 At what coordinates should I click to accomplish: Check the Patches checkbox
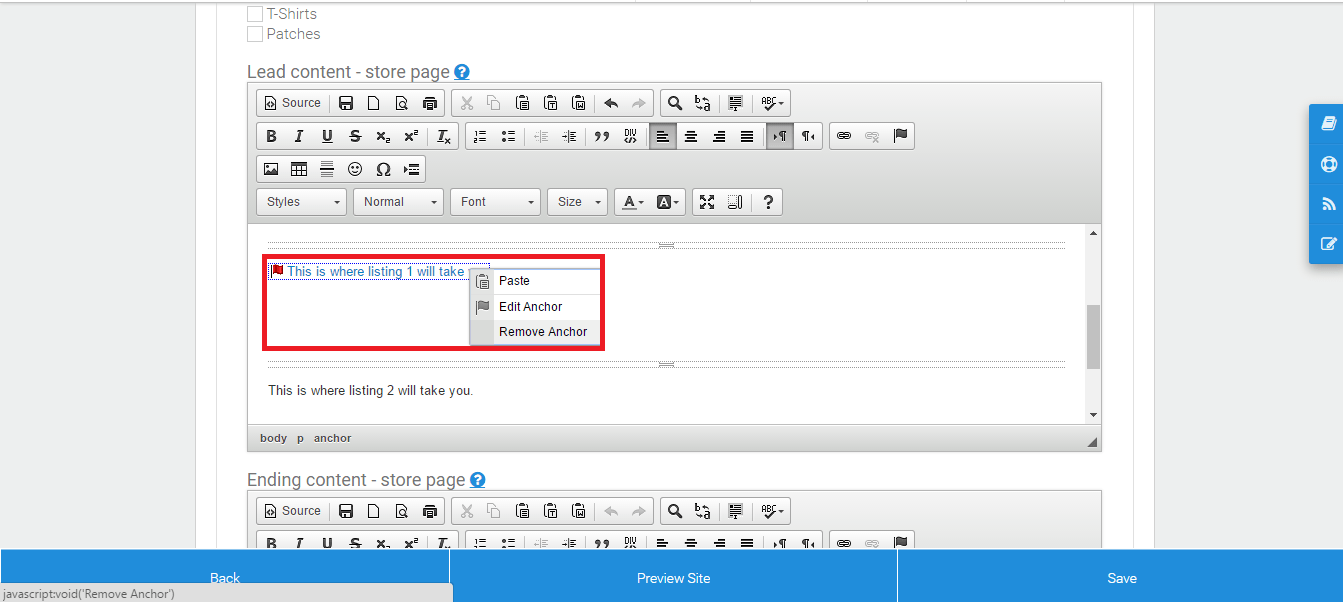point(255,33)
